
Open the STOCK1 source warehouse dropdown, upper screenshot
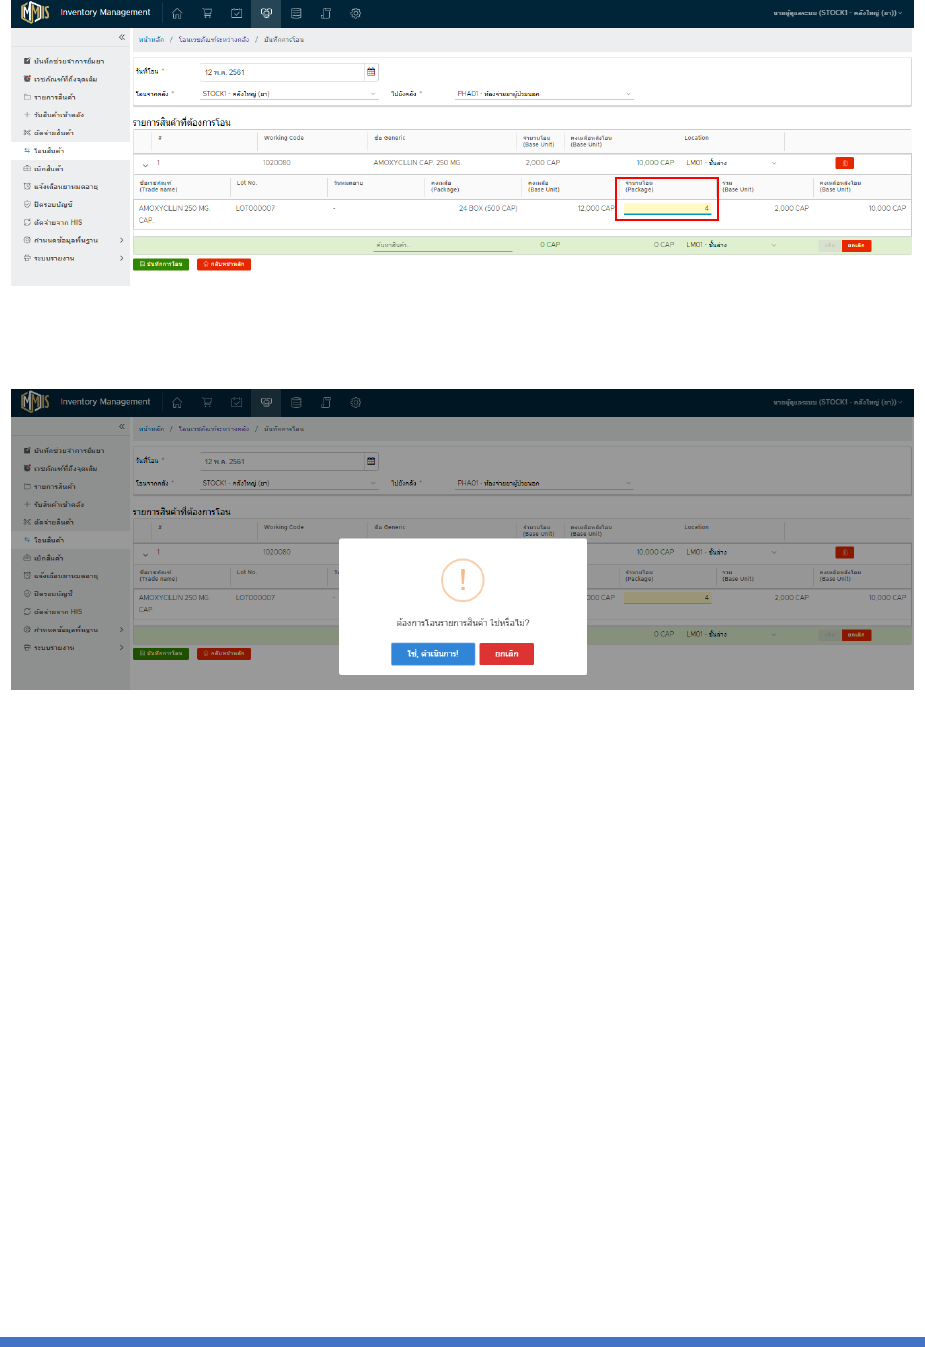[289, 94]
